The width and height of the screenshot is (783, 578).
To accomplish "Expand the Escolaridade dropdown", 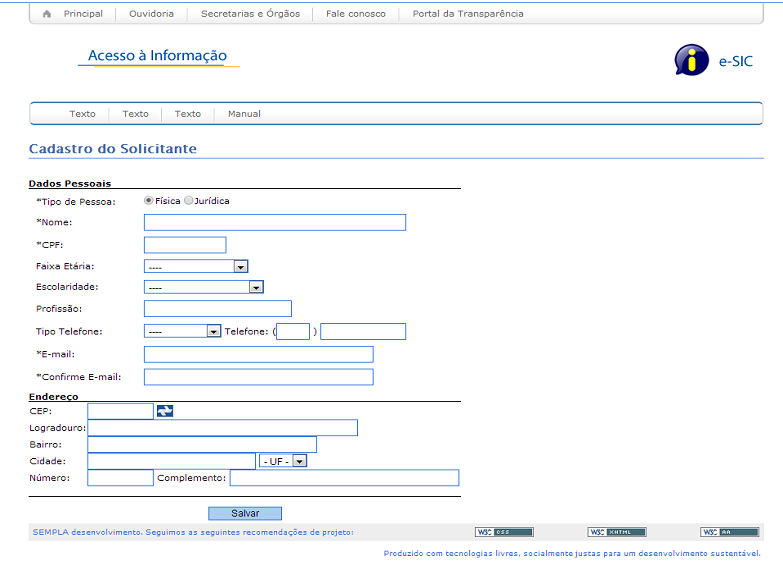I will click(203, 287).
